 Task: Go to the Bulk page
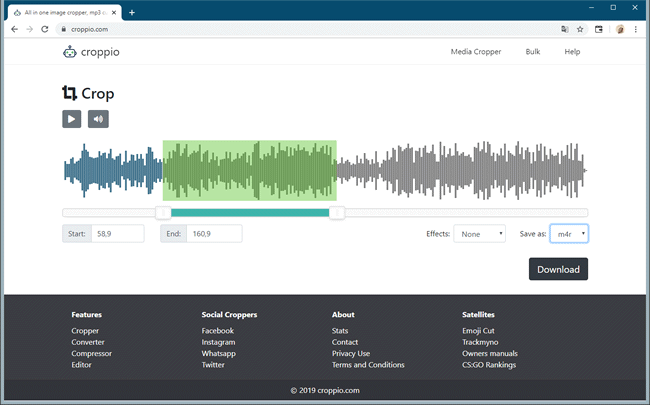pos(532,52)
